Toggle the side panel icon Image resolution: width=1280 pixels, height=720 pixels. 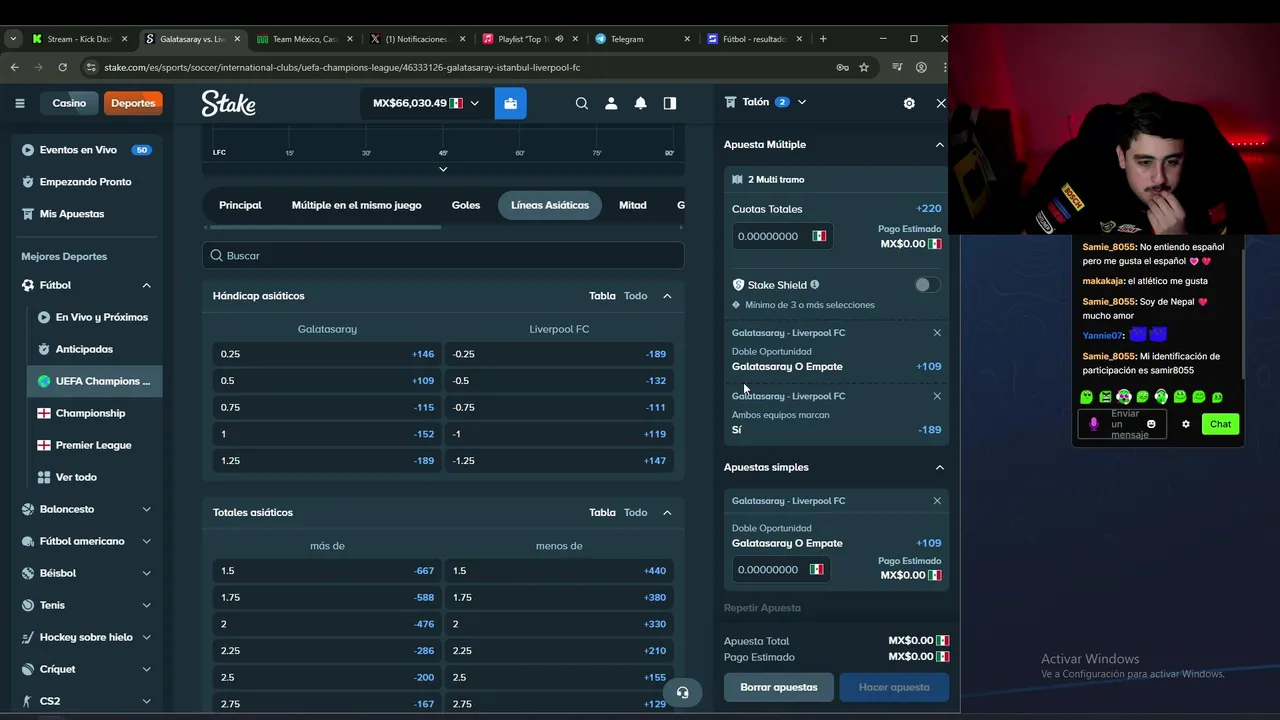[670, 103]
